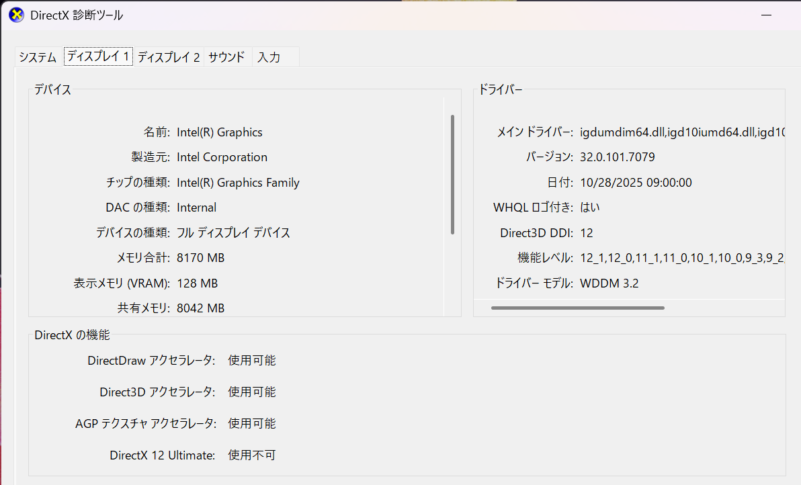The height and width of the screenshot is (485, 801).
Task: Click the 機能レベル: label
Action: (x=545, y=258)
